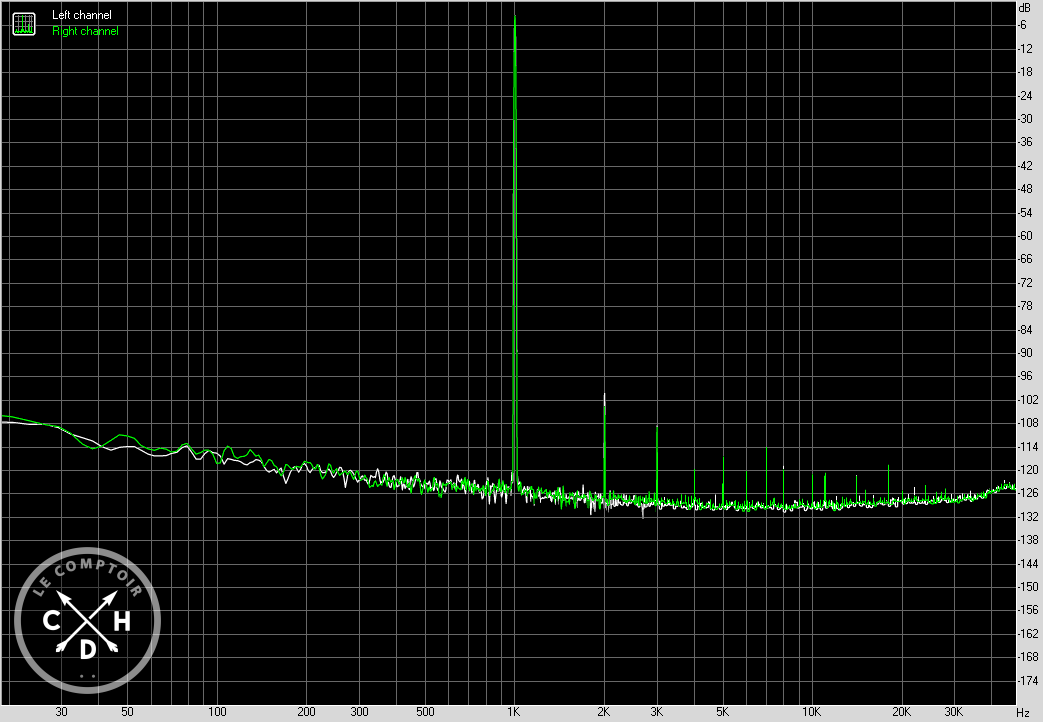The width and height of the screenshot is (1043, 722).
Task: Click the 10K frequency axis label
Action: (811, 712)
